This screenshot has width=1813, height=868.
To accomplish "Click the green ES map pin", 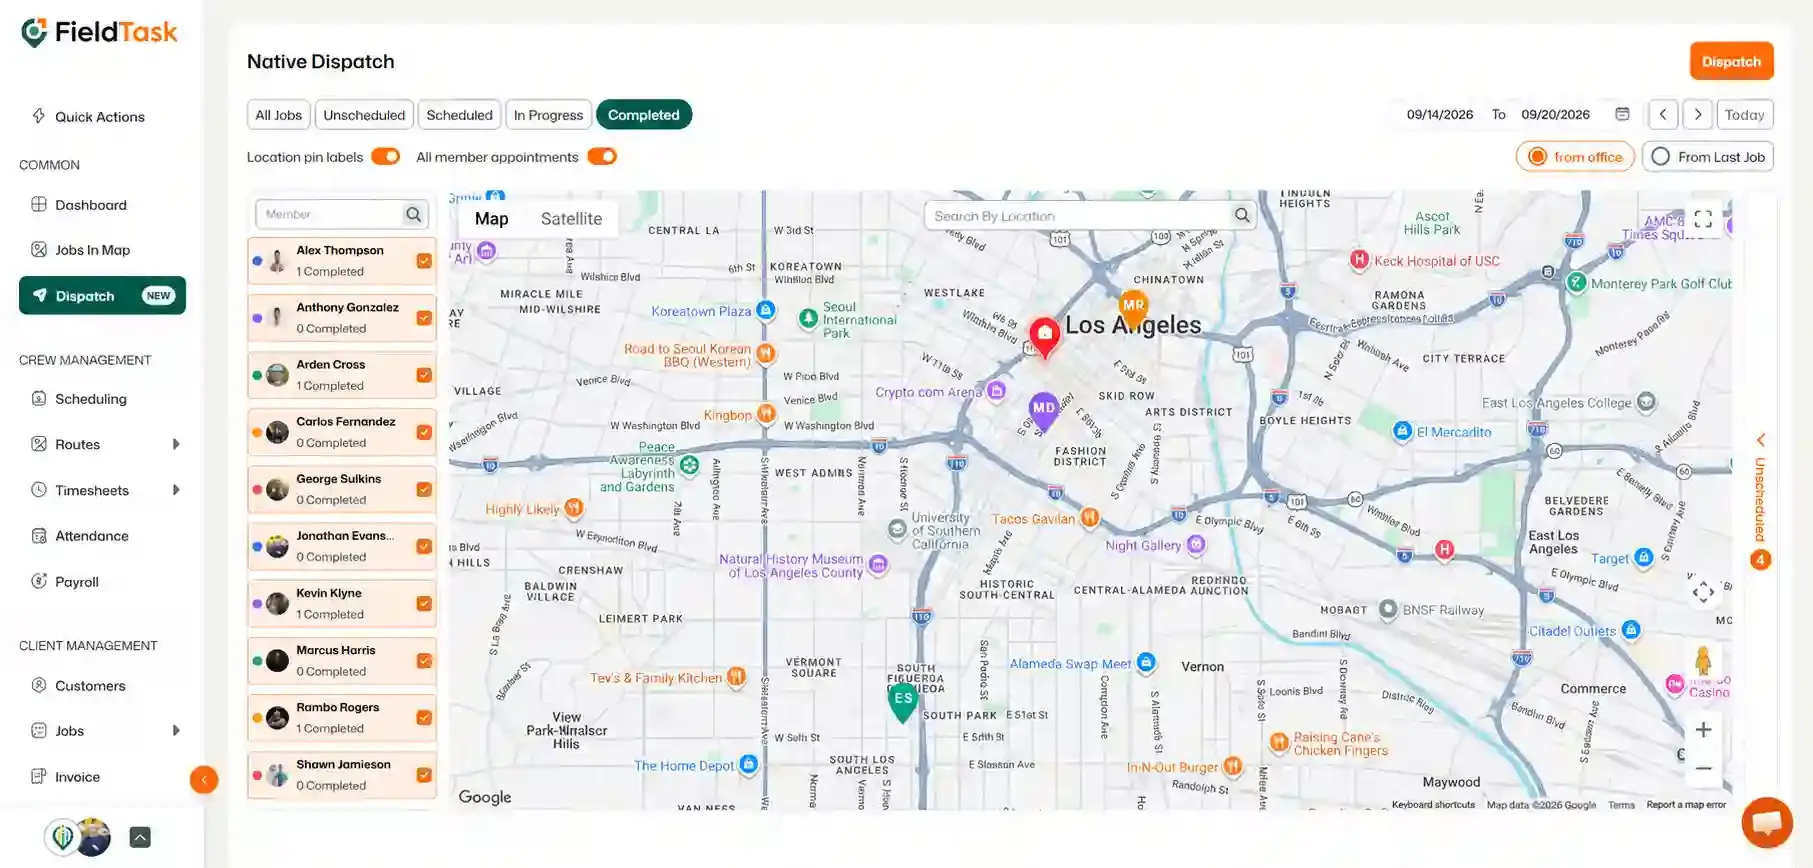I will point(903,702).
